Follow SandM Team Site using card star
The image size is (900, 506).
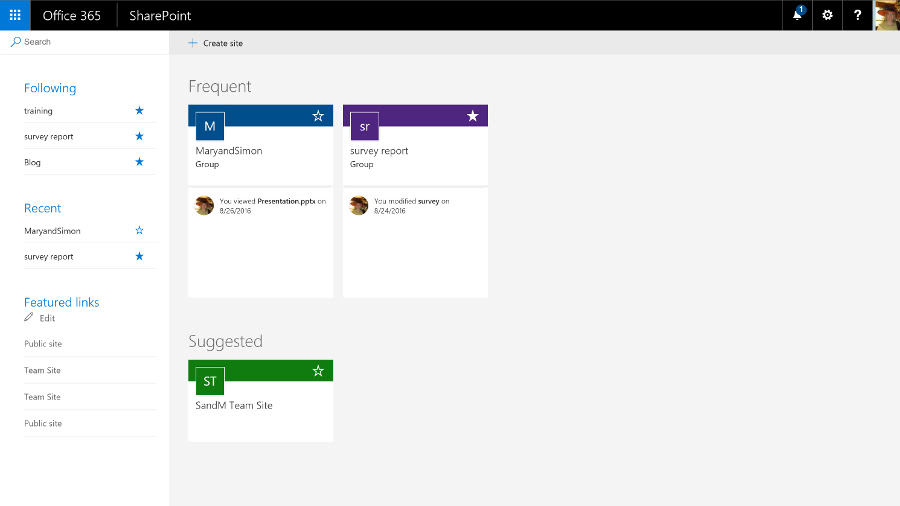(x=318, y=371)
